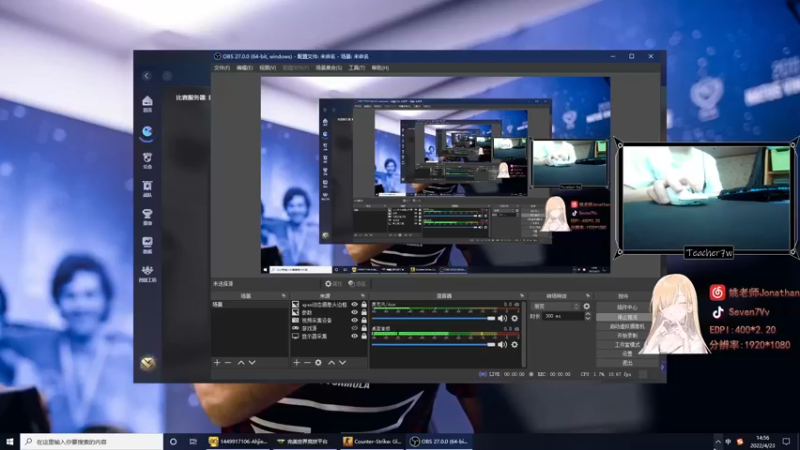This screenshot has height=450, width=800.
Task: Open the 工具(T) menu
Action: [357, 68]
